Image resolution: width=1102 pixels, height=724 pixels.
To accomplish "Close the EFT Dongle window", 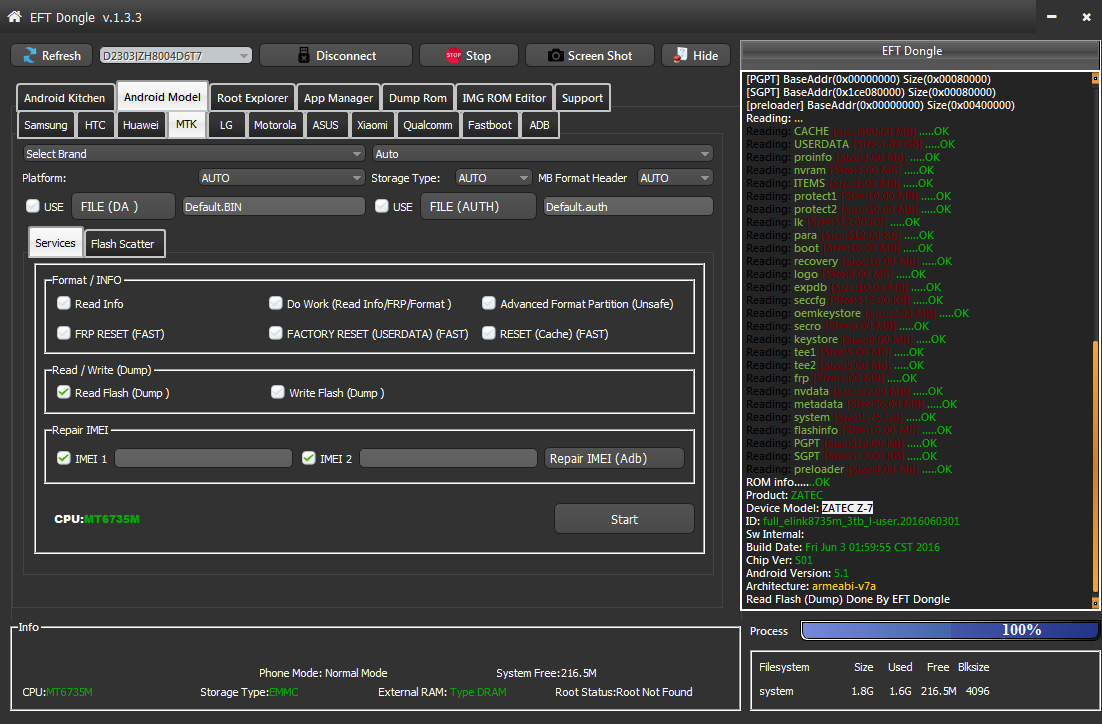I will (1086, 17).
